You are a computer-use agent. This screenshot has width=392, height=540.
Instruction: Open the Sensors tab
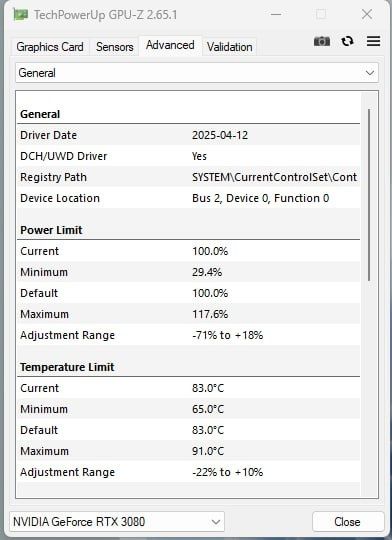pyautogui.click(x=115, y=47)
